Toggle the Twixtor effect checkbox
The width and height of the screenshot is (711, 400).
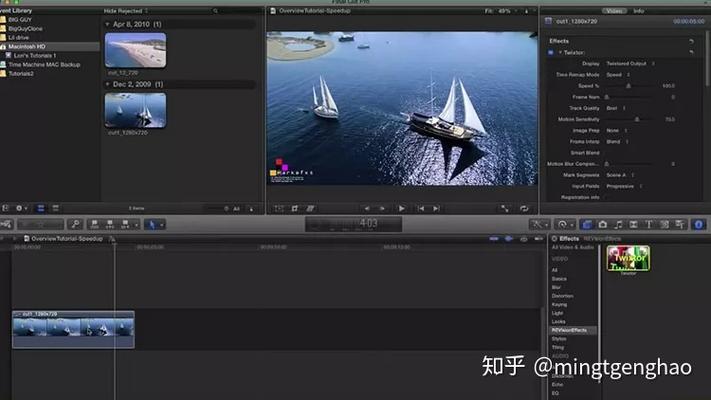(x=550, y=53)
